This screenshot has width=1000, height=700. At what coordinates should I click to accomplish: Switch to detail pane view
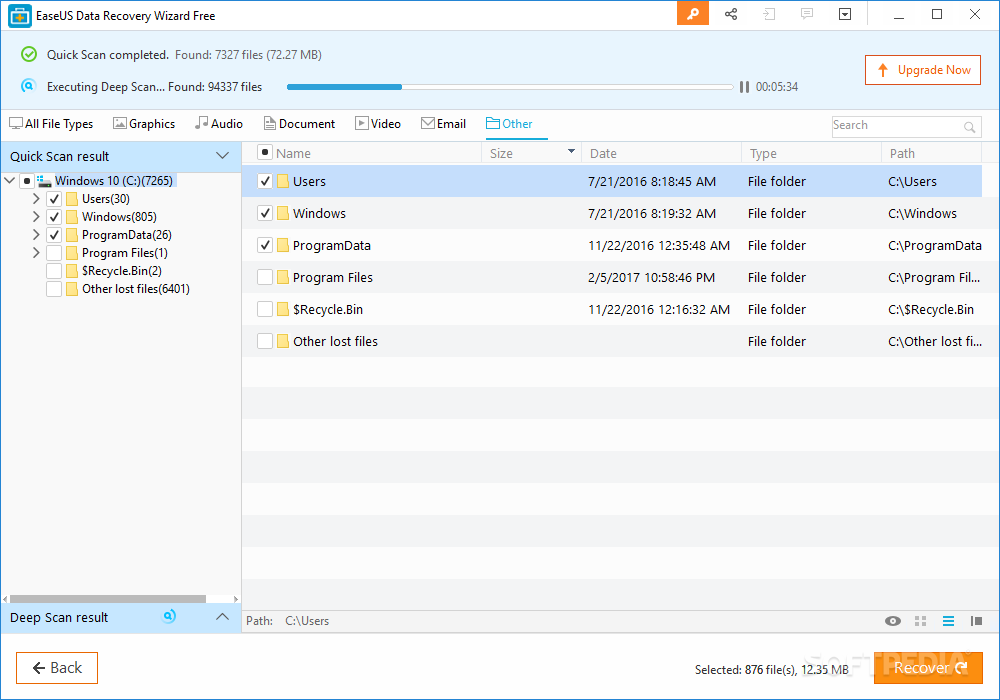pos(976,621)
